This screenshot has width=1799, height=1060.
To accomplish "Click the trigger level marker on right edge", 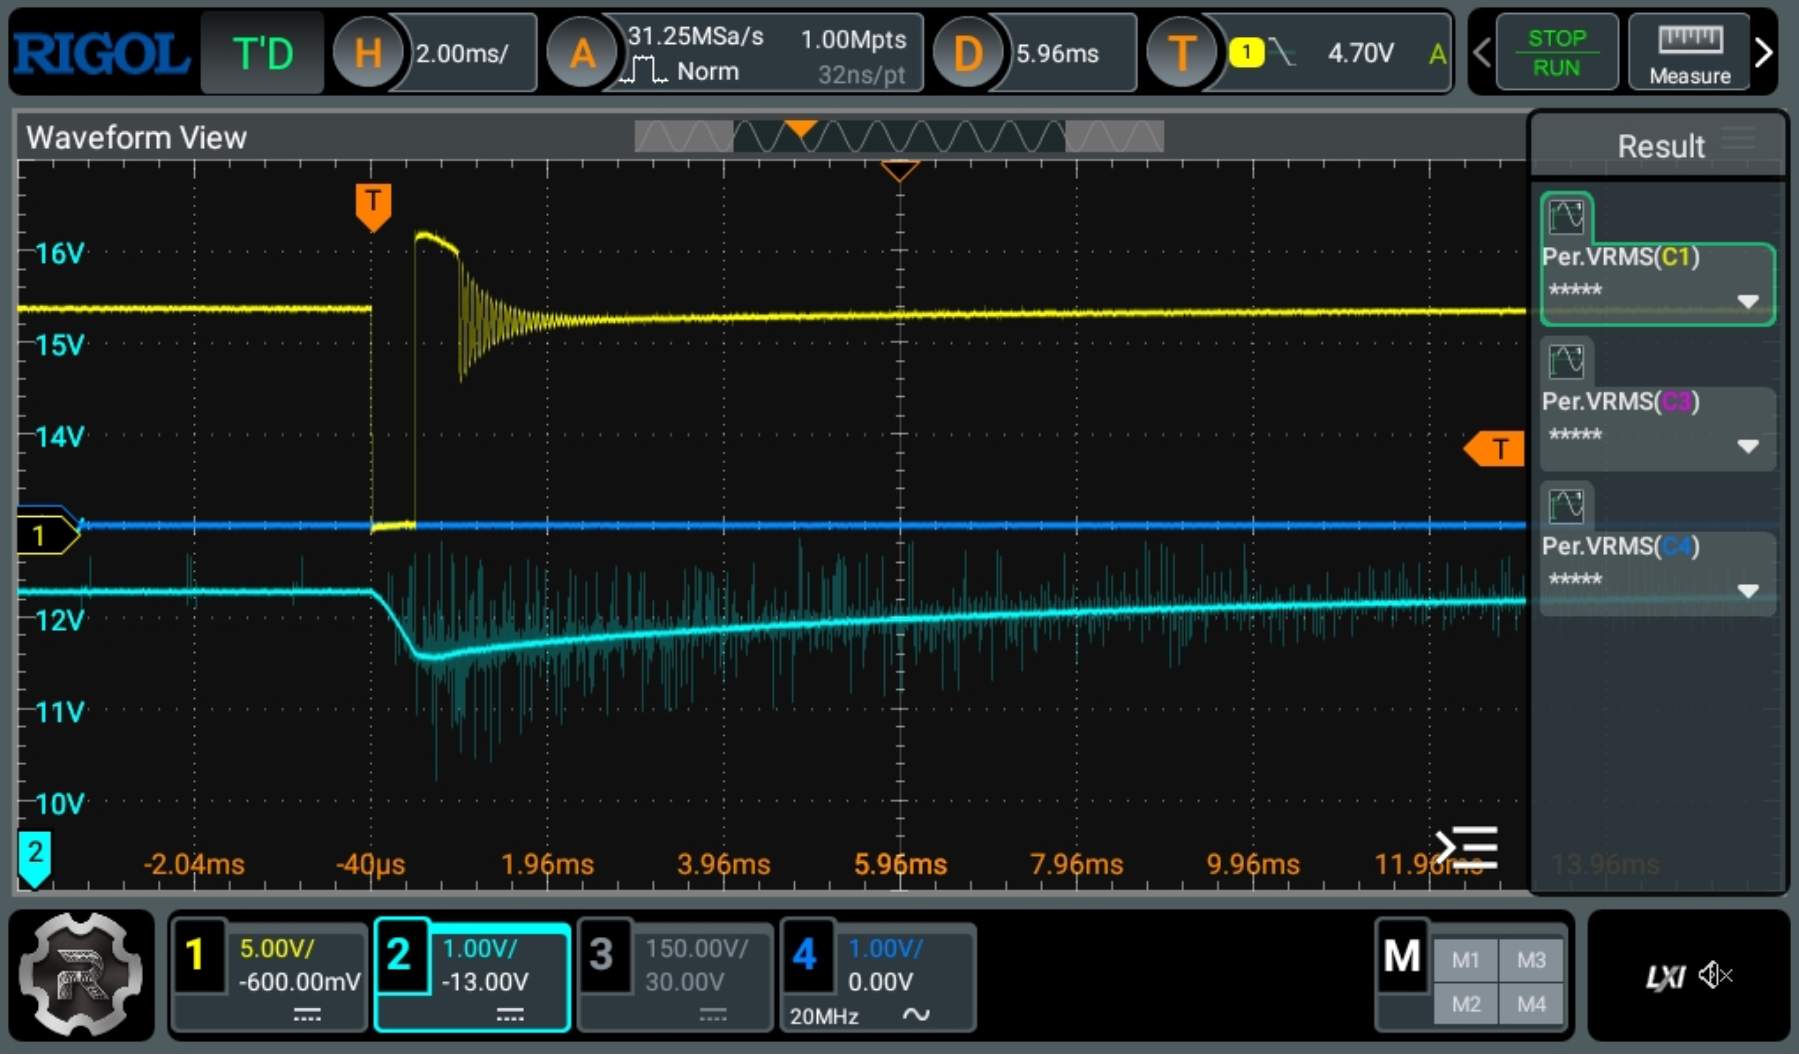I will pos(1495,449).
